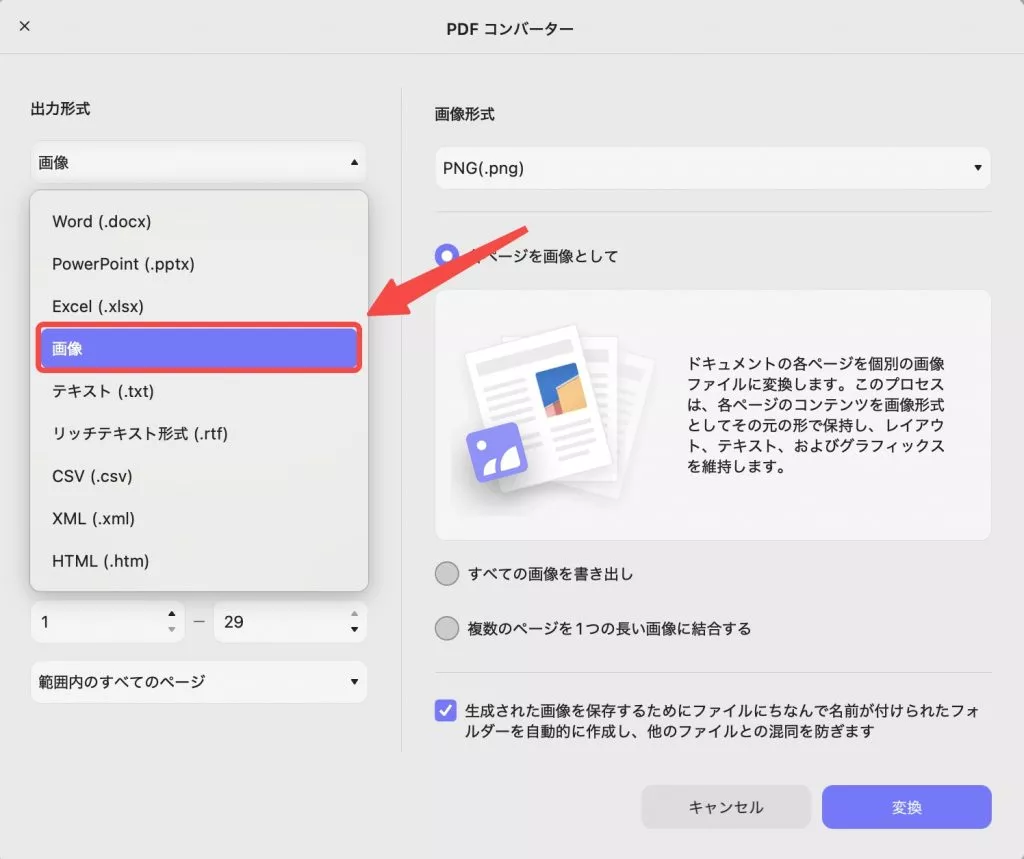Collapse the 出力形式 dropdown list
Viewport: 1024px width, 859px height.
(x=198, y=162)
